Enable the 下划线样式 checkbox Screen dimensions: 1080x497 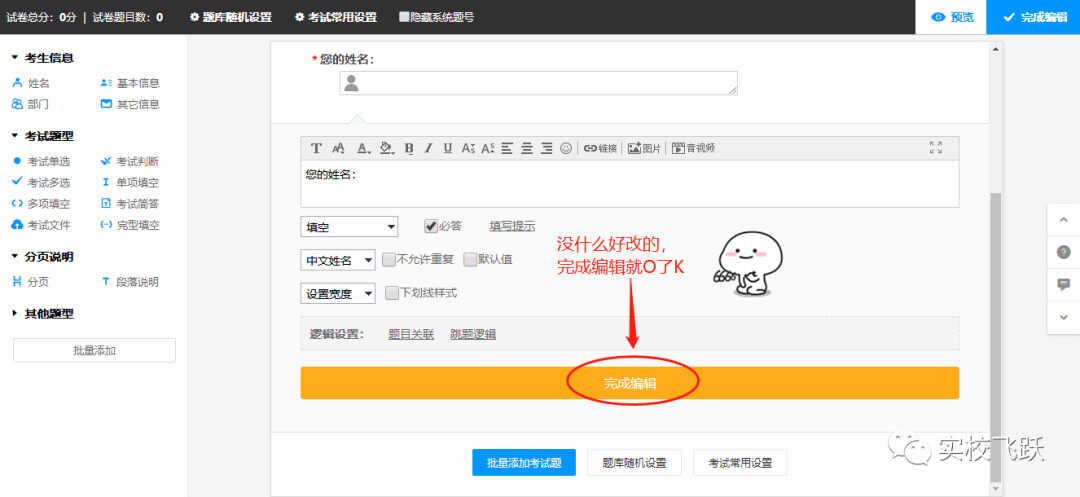(x=392, y=293)
